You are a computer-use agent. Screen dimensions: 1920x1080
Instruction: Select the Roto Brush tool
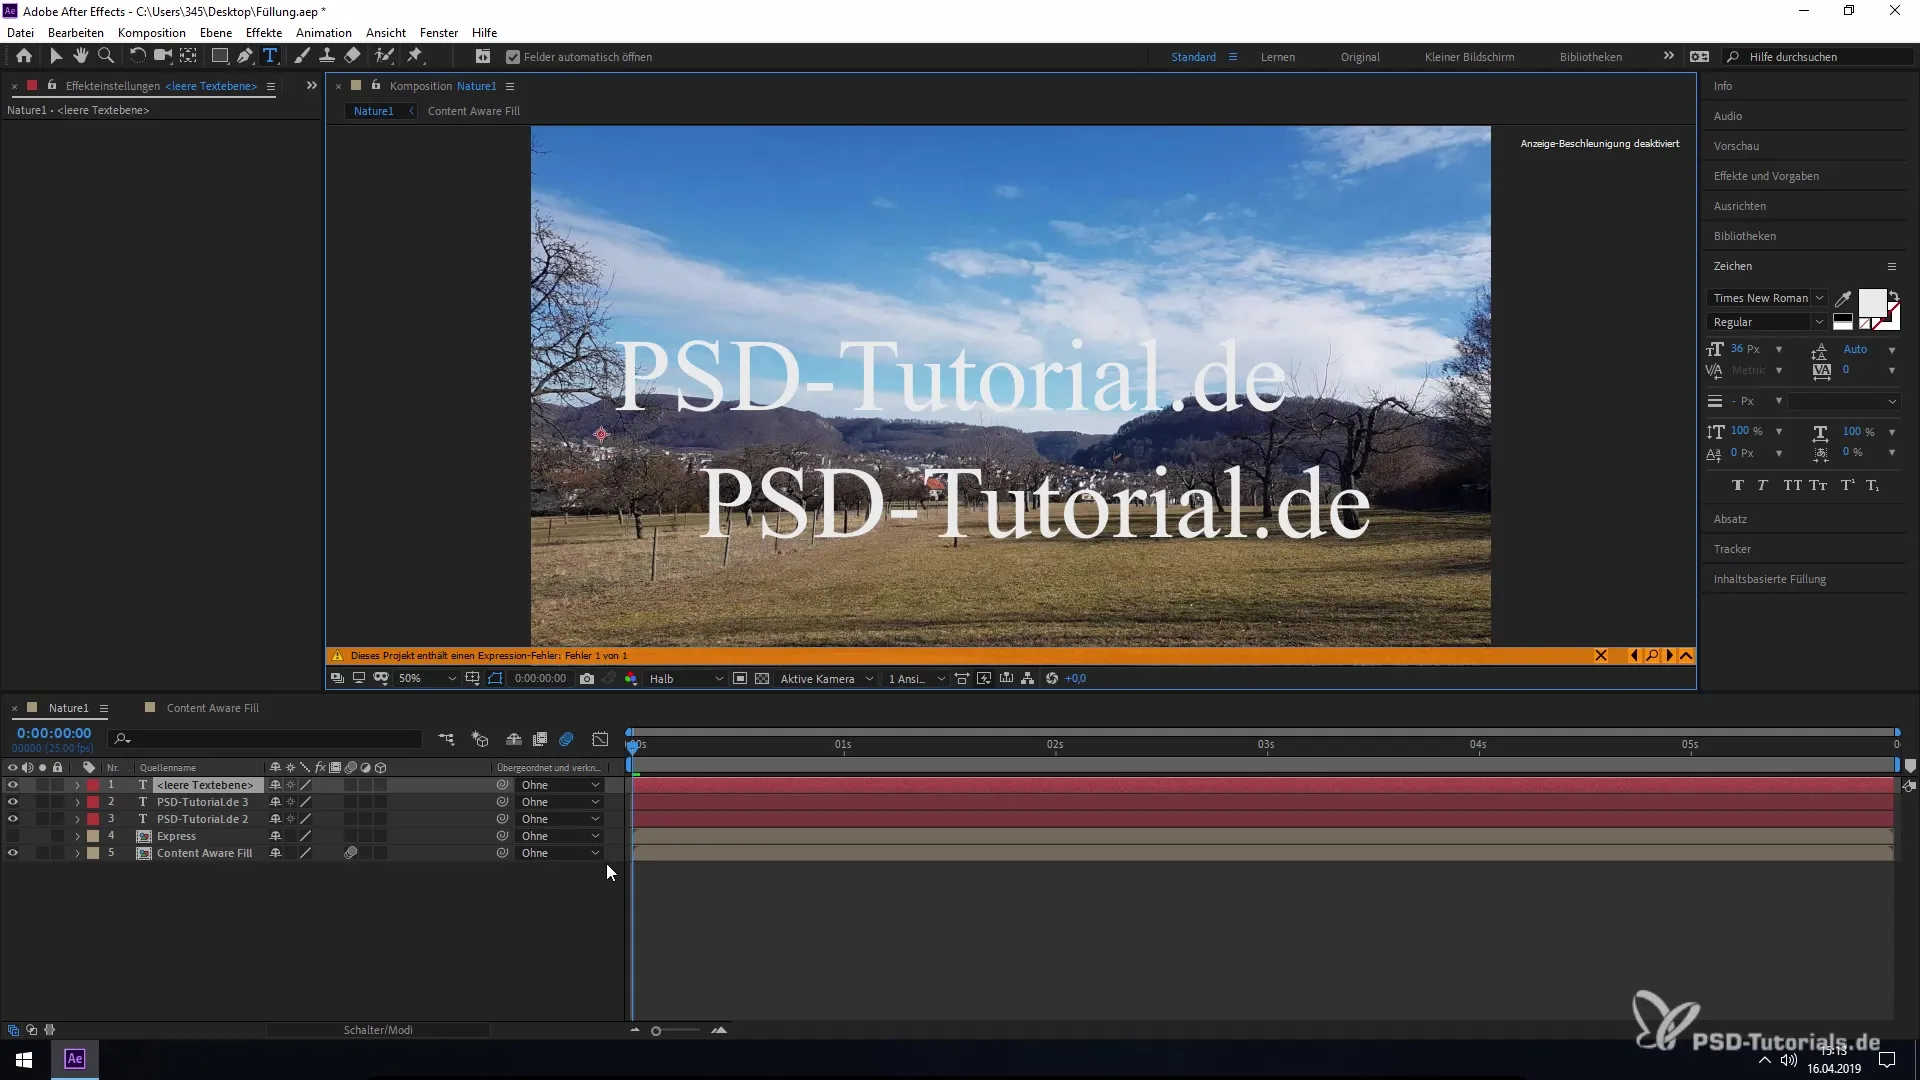385,57
